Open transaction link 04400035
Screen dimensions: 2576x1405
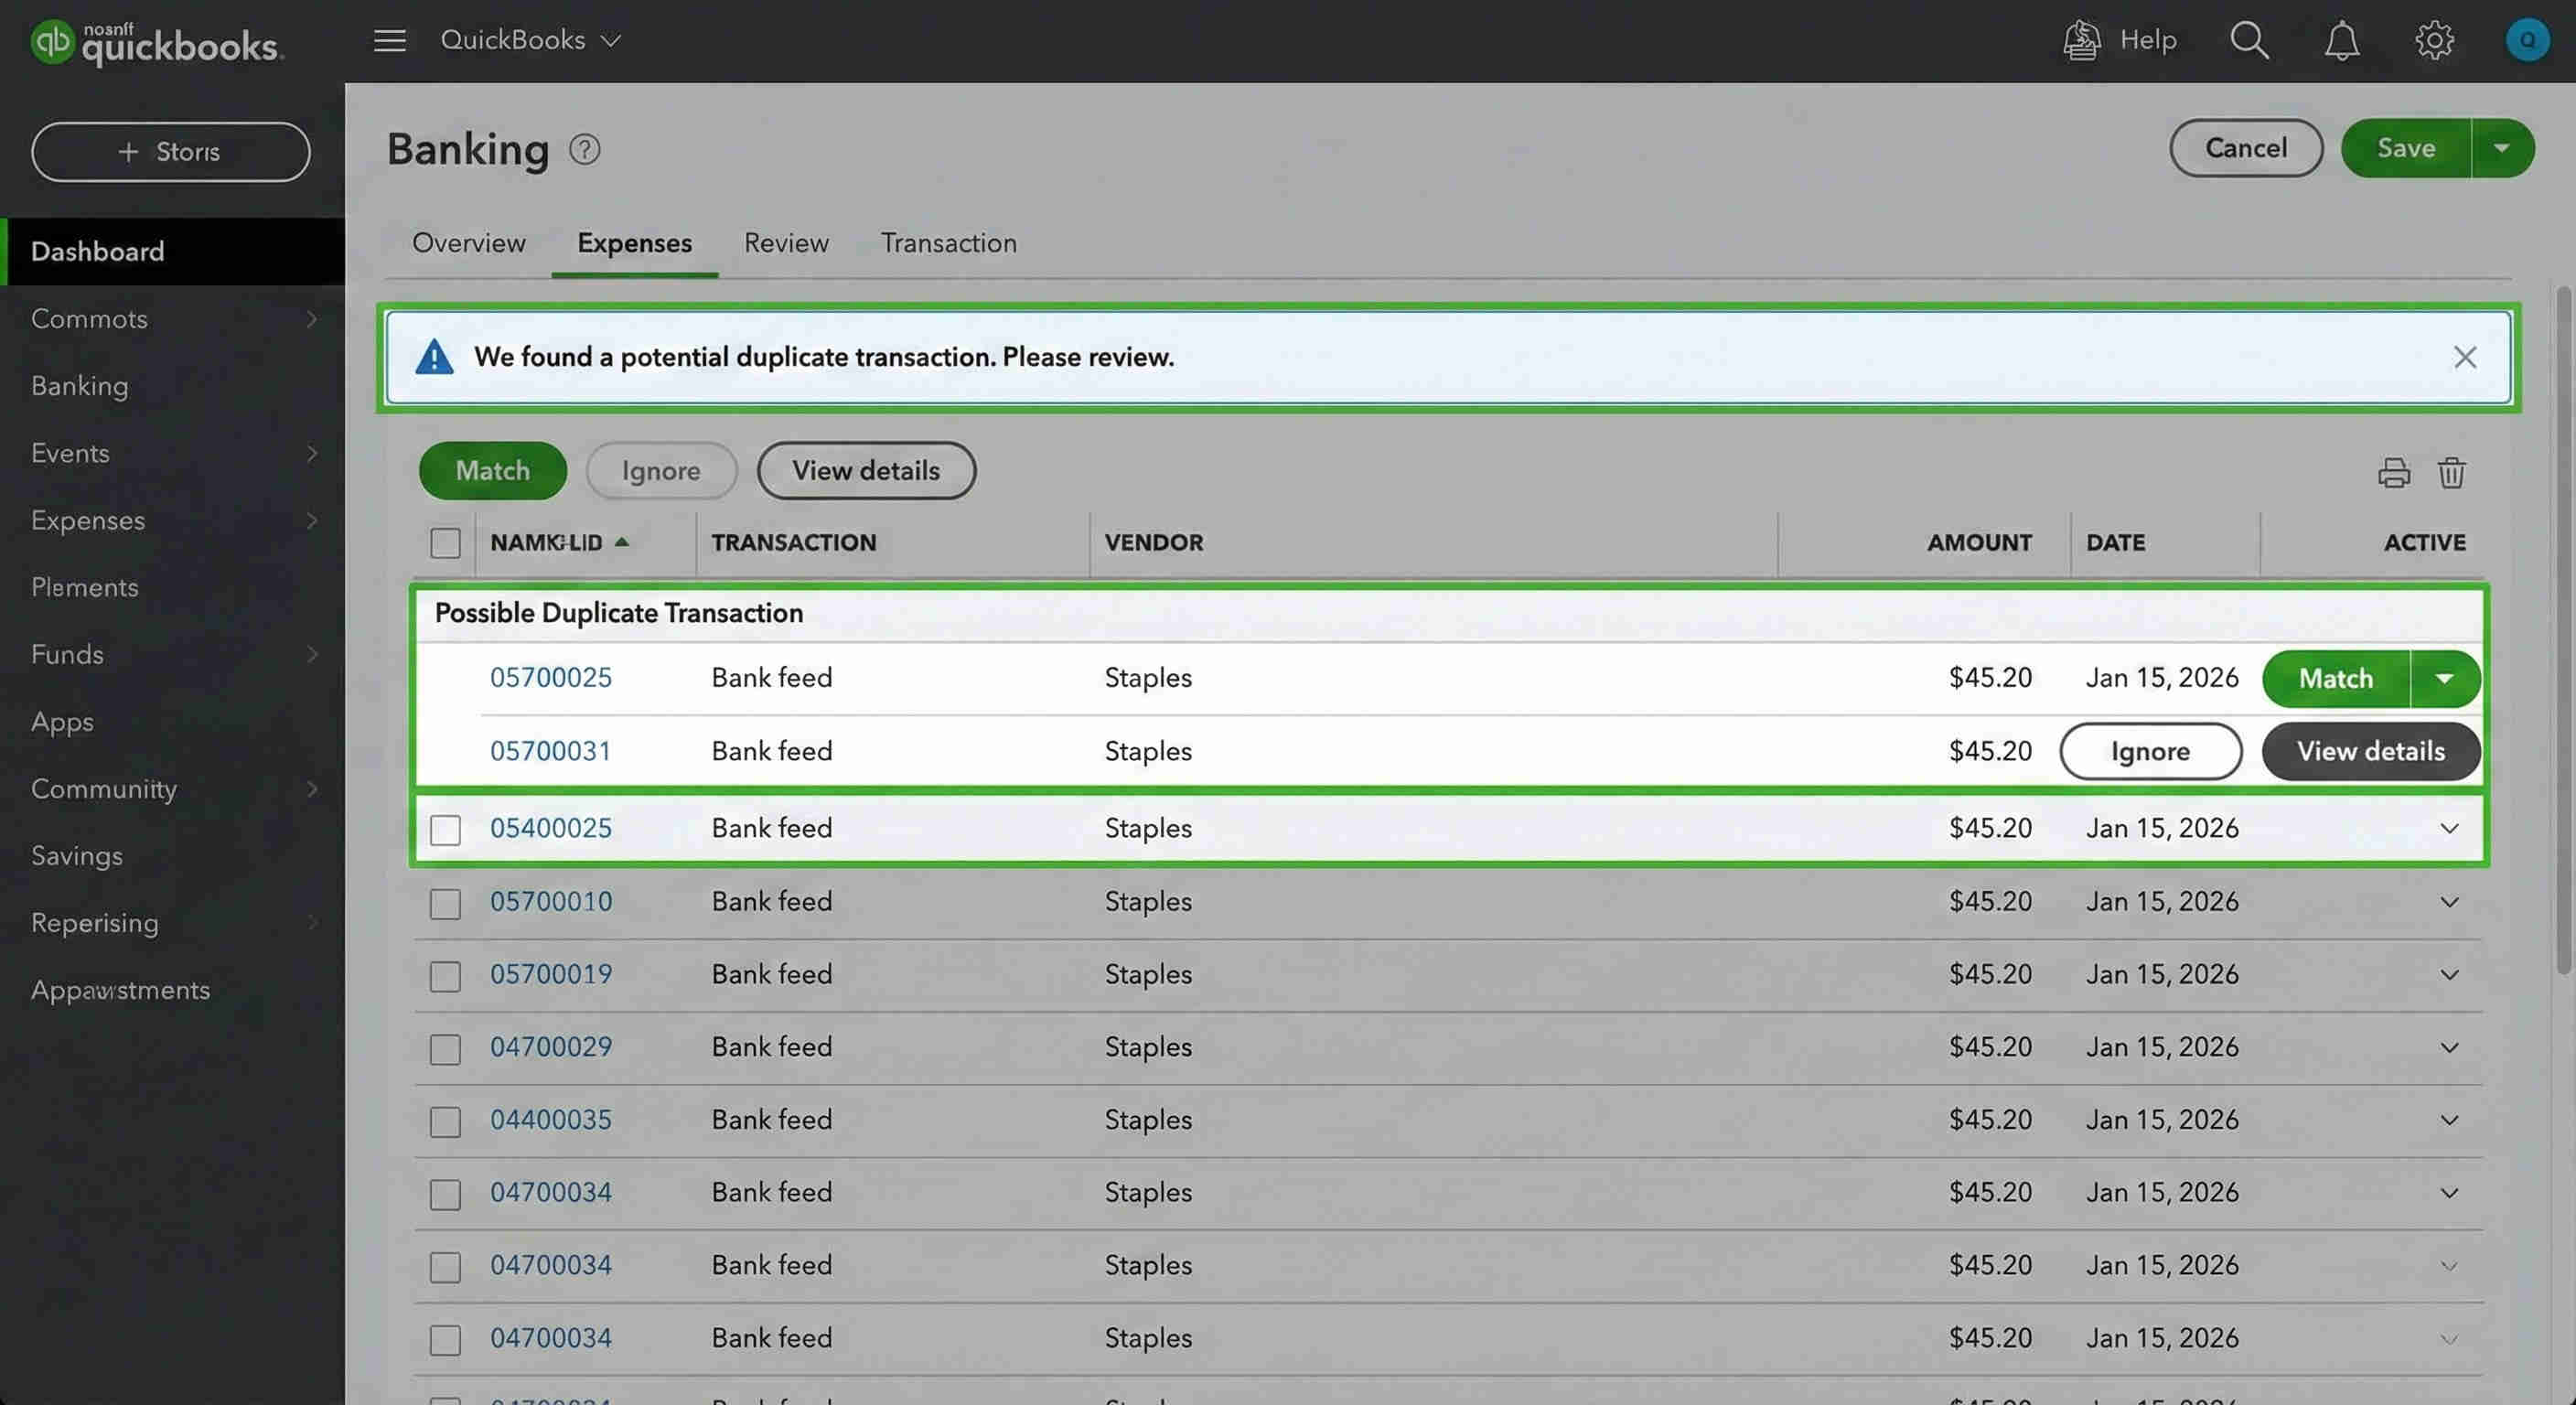pos(551,1120)
